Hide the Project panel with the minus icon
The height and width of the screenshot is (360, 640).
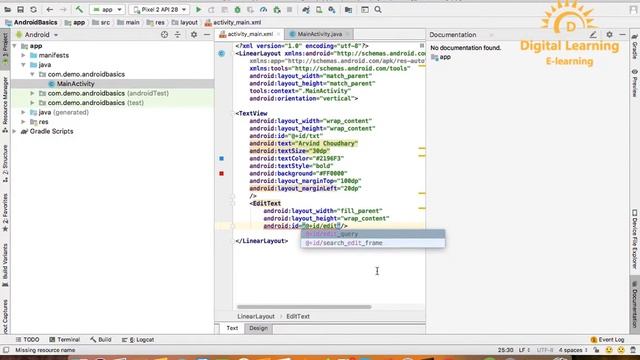click(207, 35)
